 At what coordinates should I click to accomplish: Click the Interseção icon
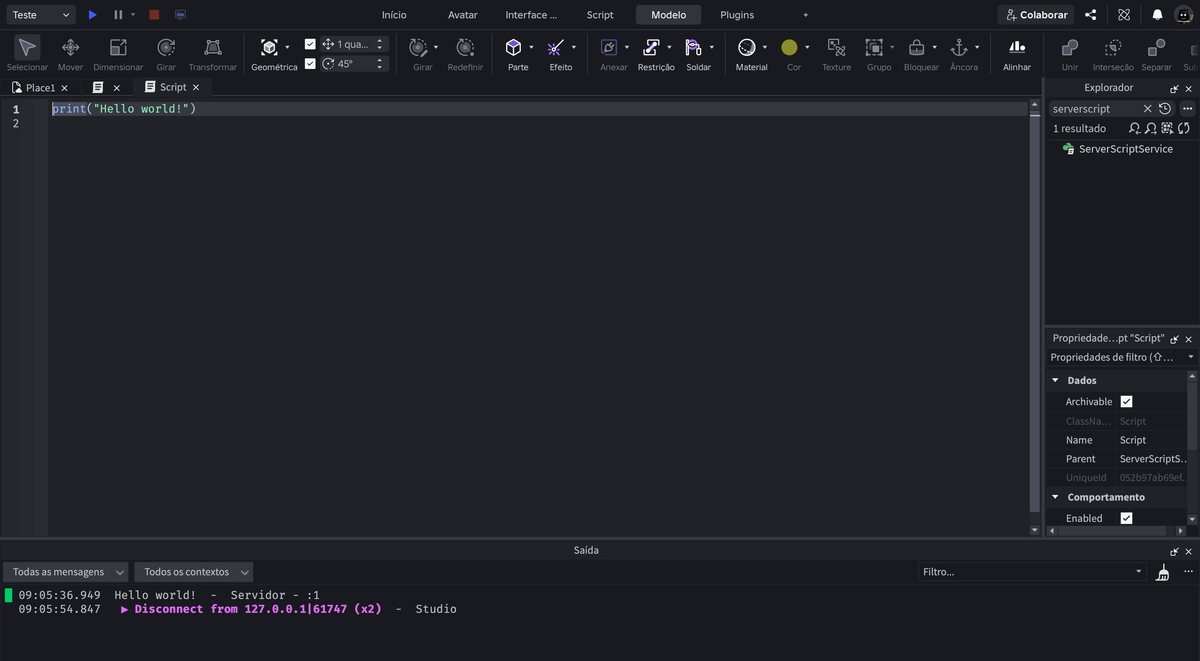(x=1113, y=47)
